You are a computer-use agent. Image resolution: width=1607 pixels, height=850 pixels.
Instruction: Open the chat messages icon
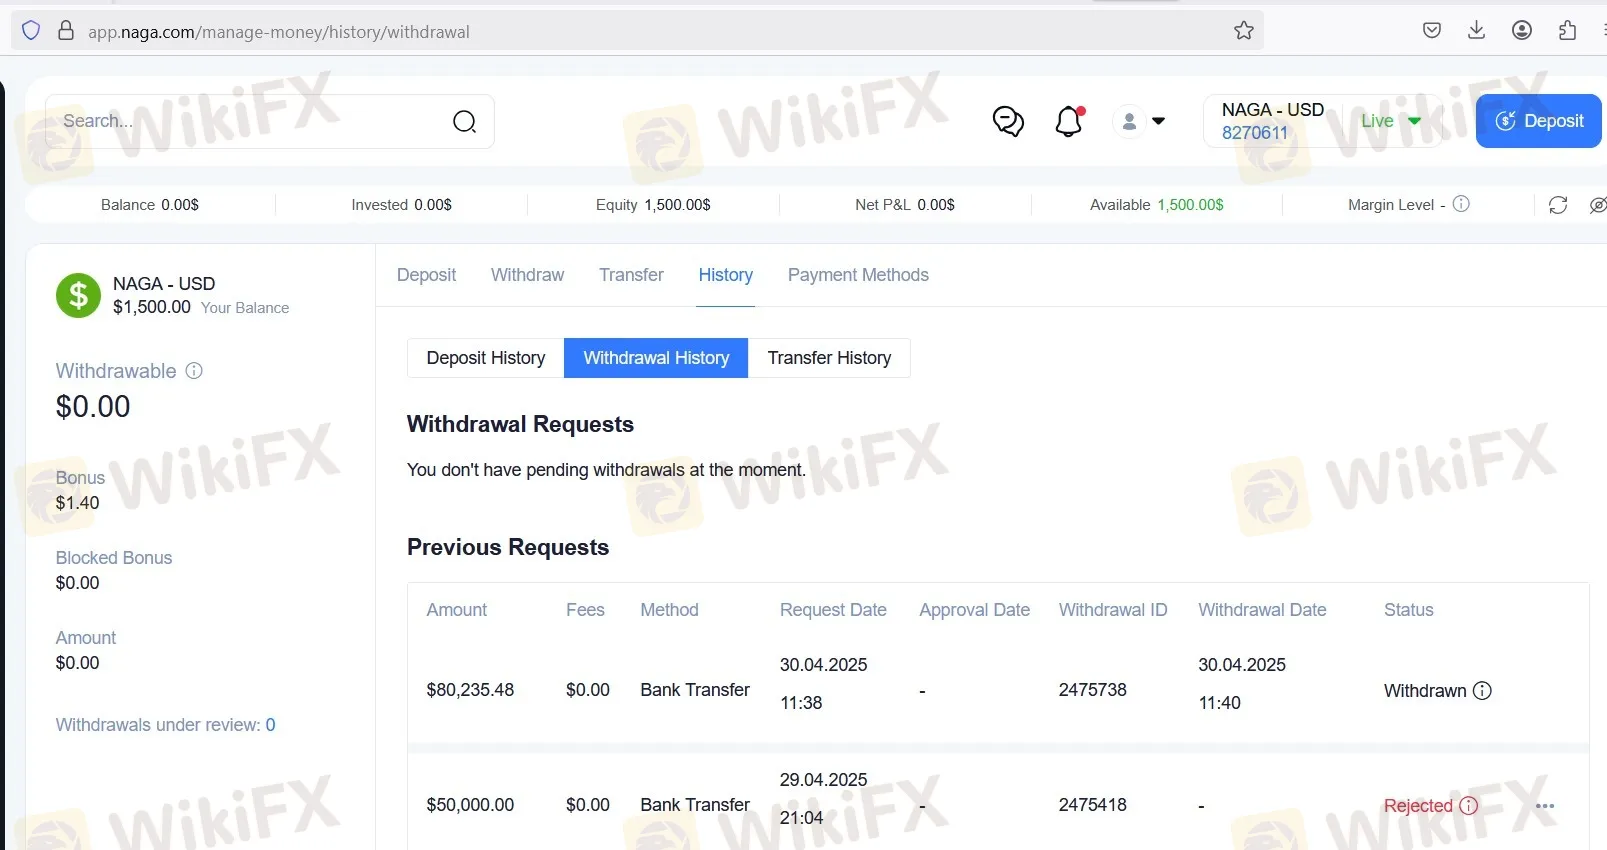(1008, 121)
